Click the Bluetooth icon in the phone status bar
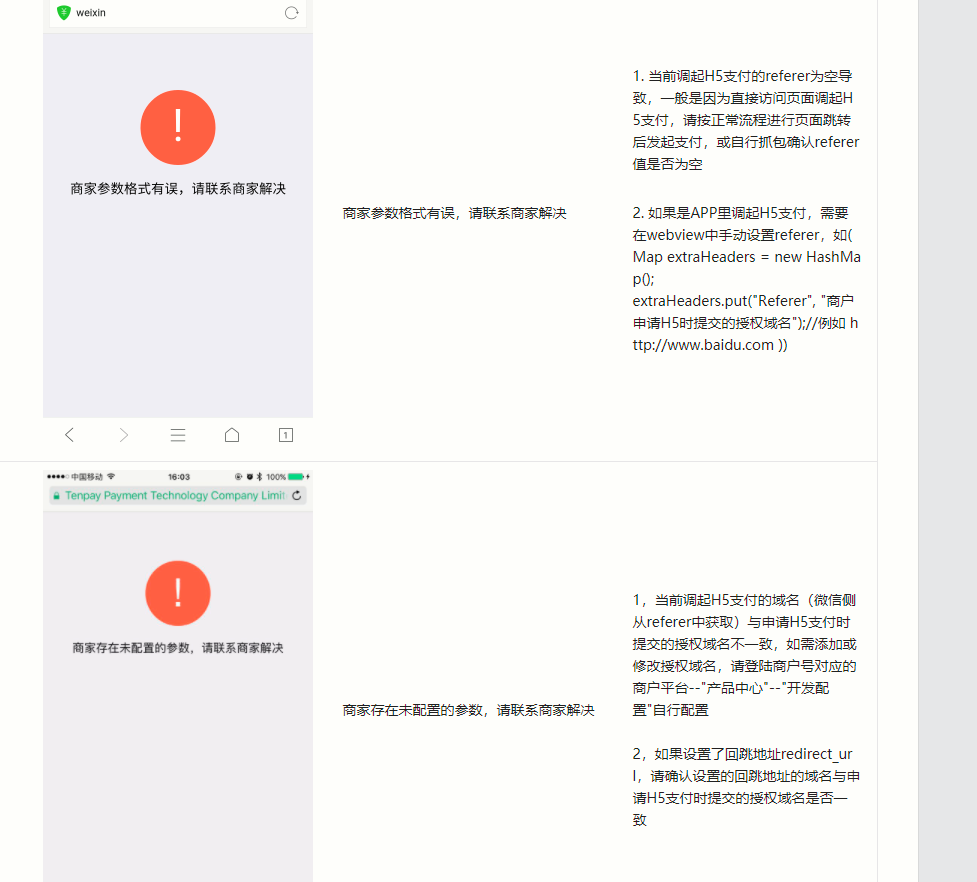 pos(259,477)
